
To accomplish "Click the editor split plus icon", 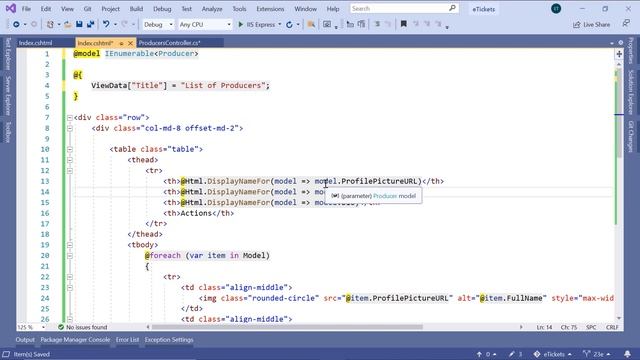I will pos(619,54).
